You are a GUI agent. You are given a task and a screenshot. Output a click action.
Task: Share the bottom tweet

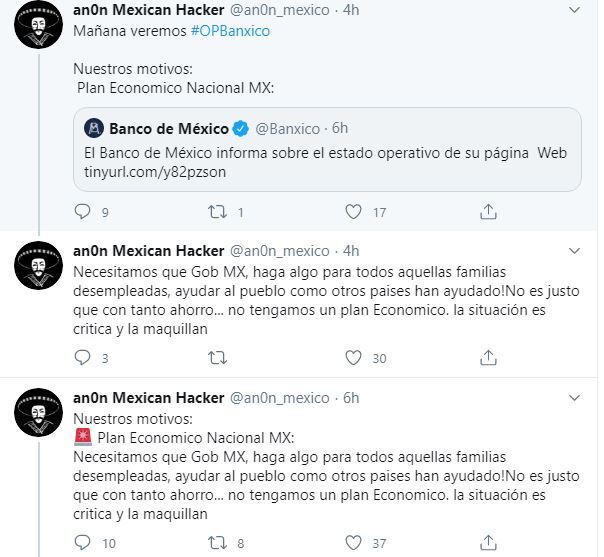pyautogui.click(x=488, y=543)
